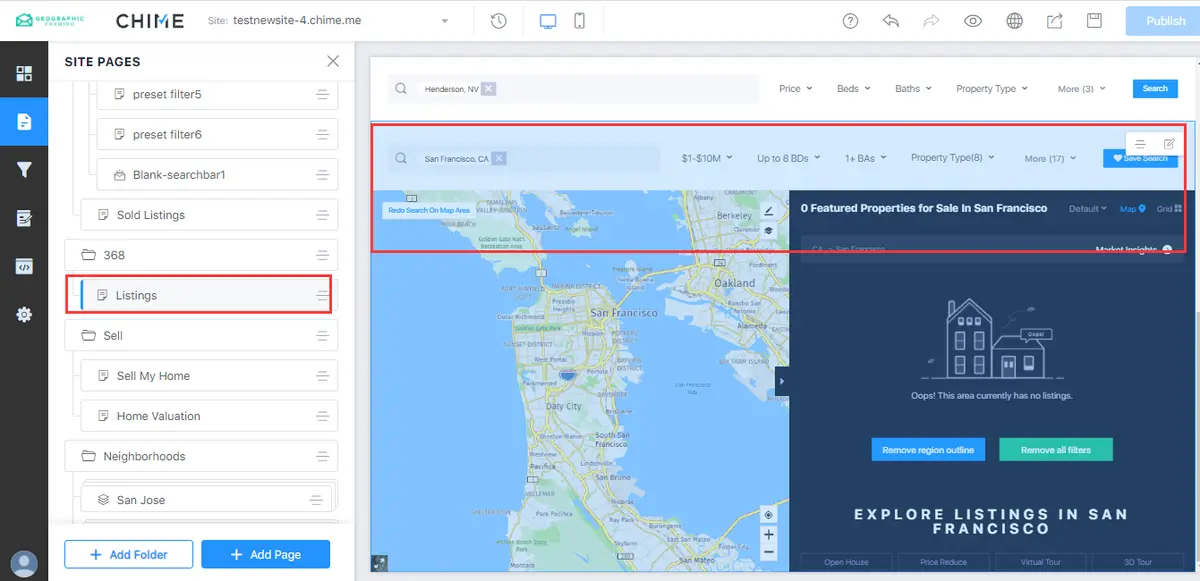Click Remove region outline button
This screenshot has height=581, width=1200.
[928, 450]
